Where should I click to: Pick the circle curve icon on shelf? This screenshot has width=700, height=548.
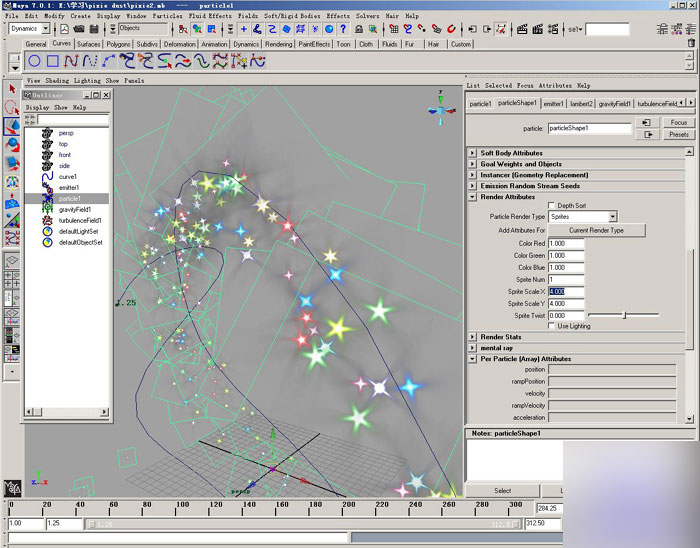pyautogui.click(x=35, y=62)
